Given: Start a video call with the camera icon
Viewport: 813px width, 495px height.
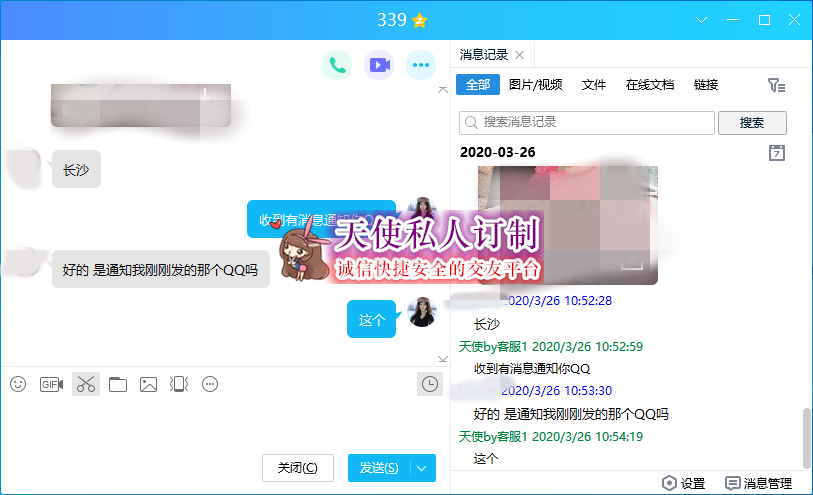Looking at the screenshot, I should [379, 65].
